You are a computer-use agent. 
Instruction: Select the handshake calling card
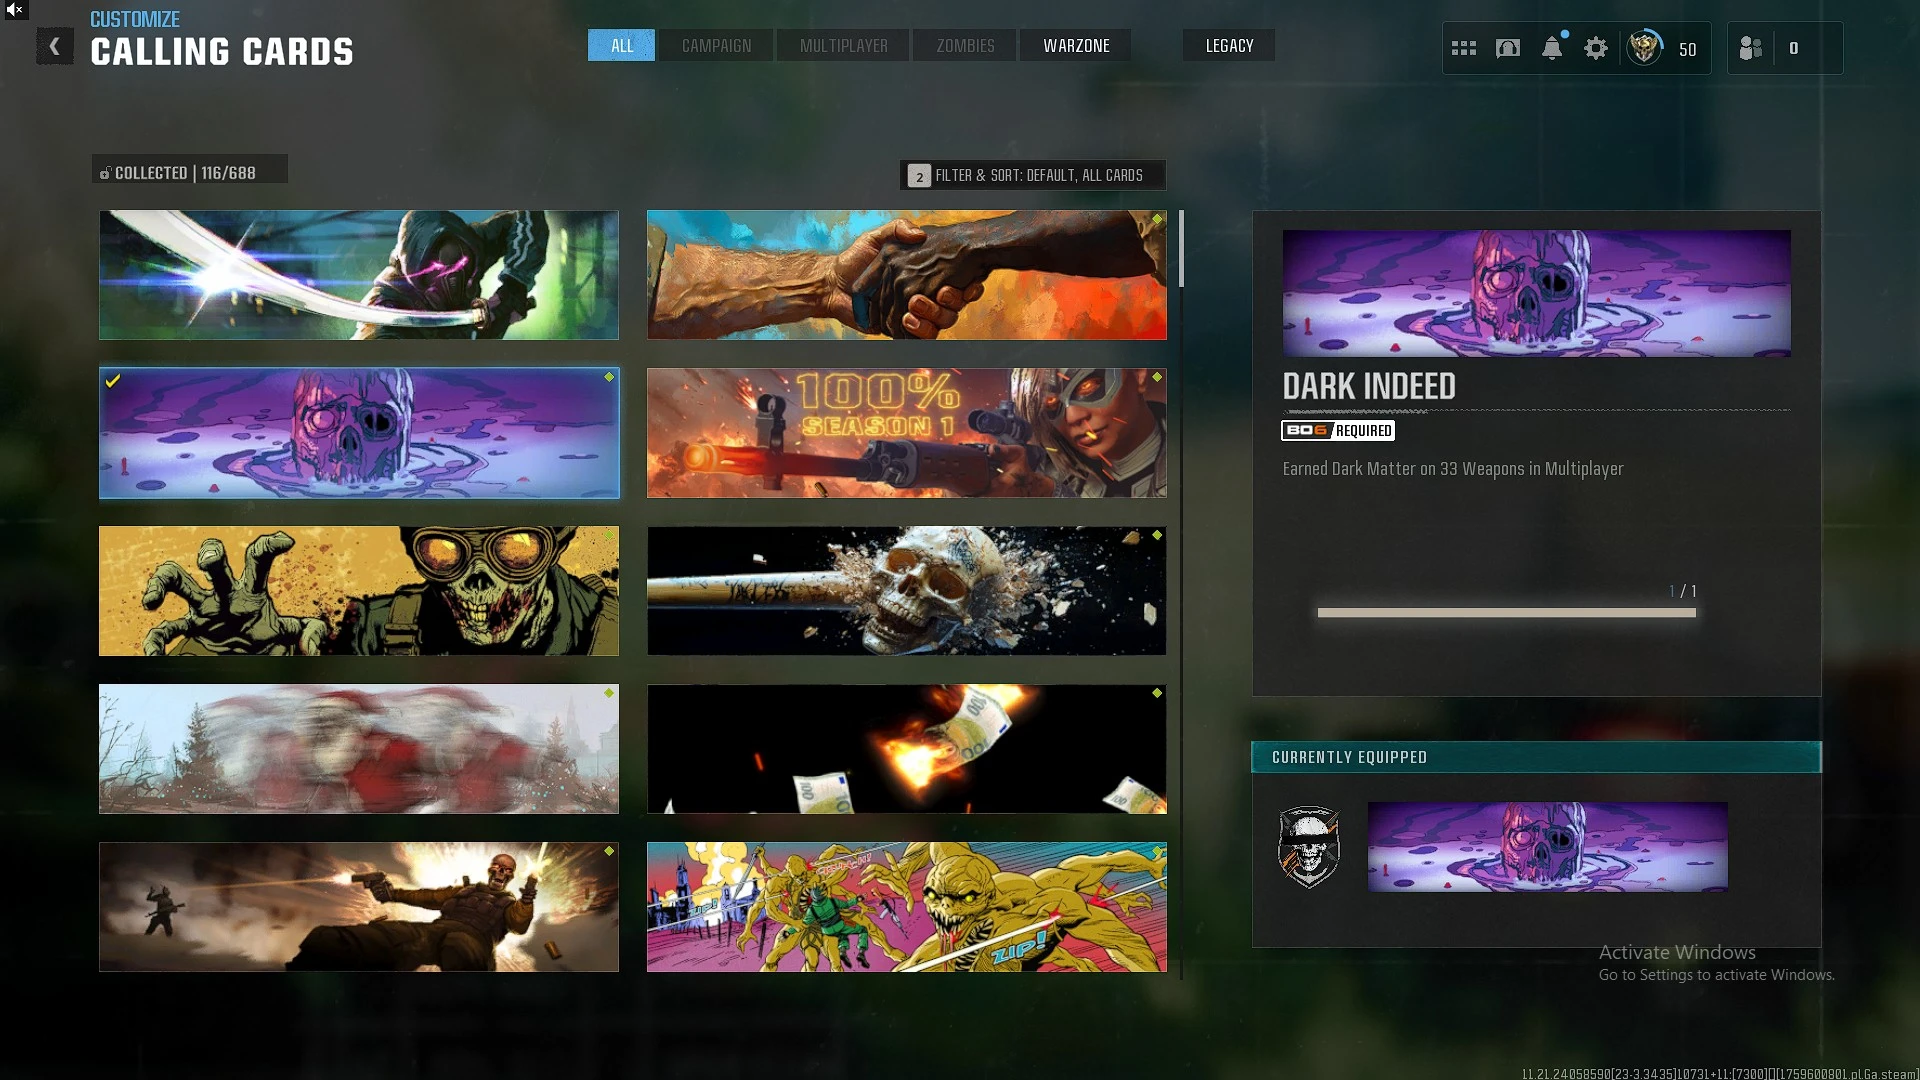(x=906, y=275)
